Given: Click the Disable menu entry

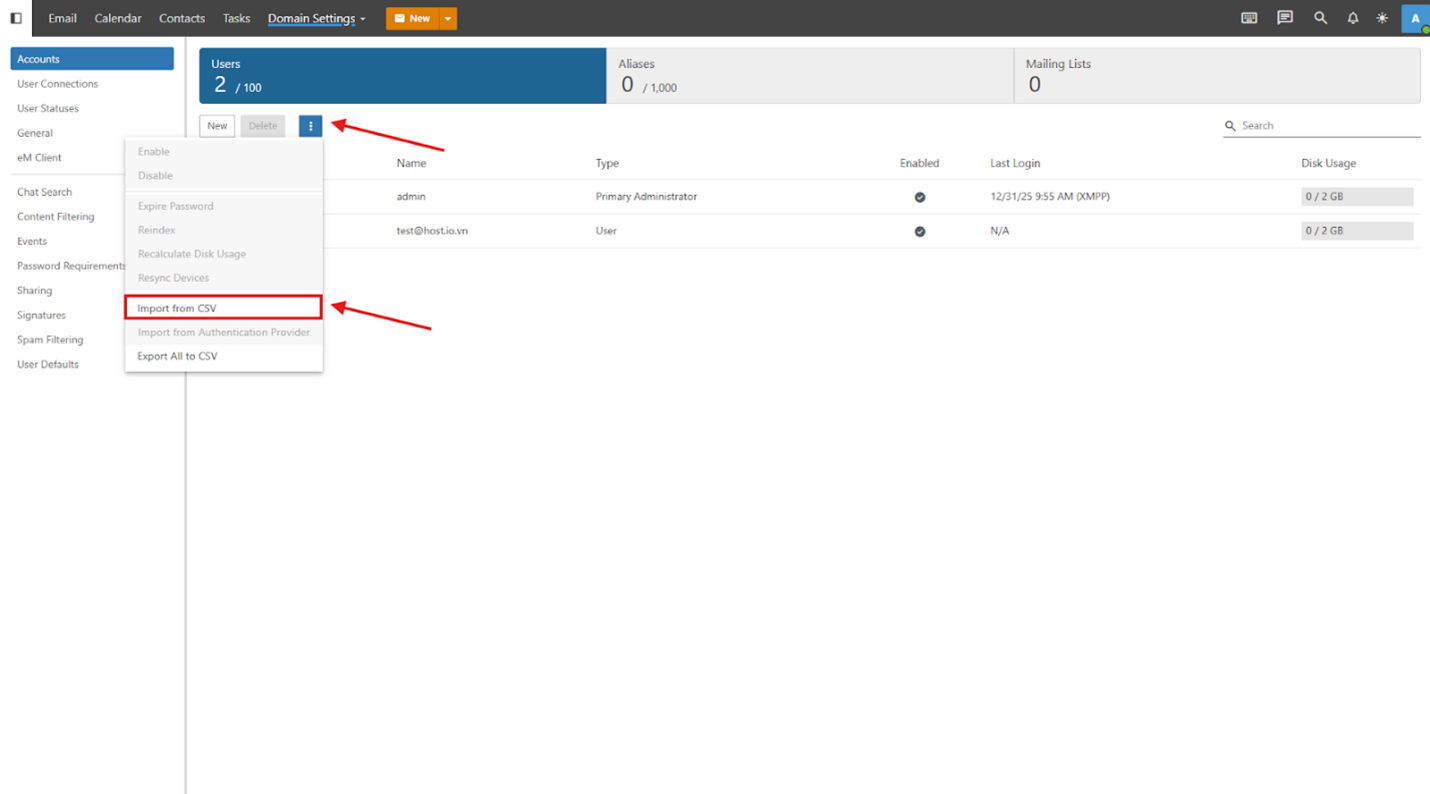Looking at the screenshot, I should click(223, 176).
